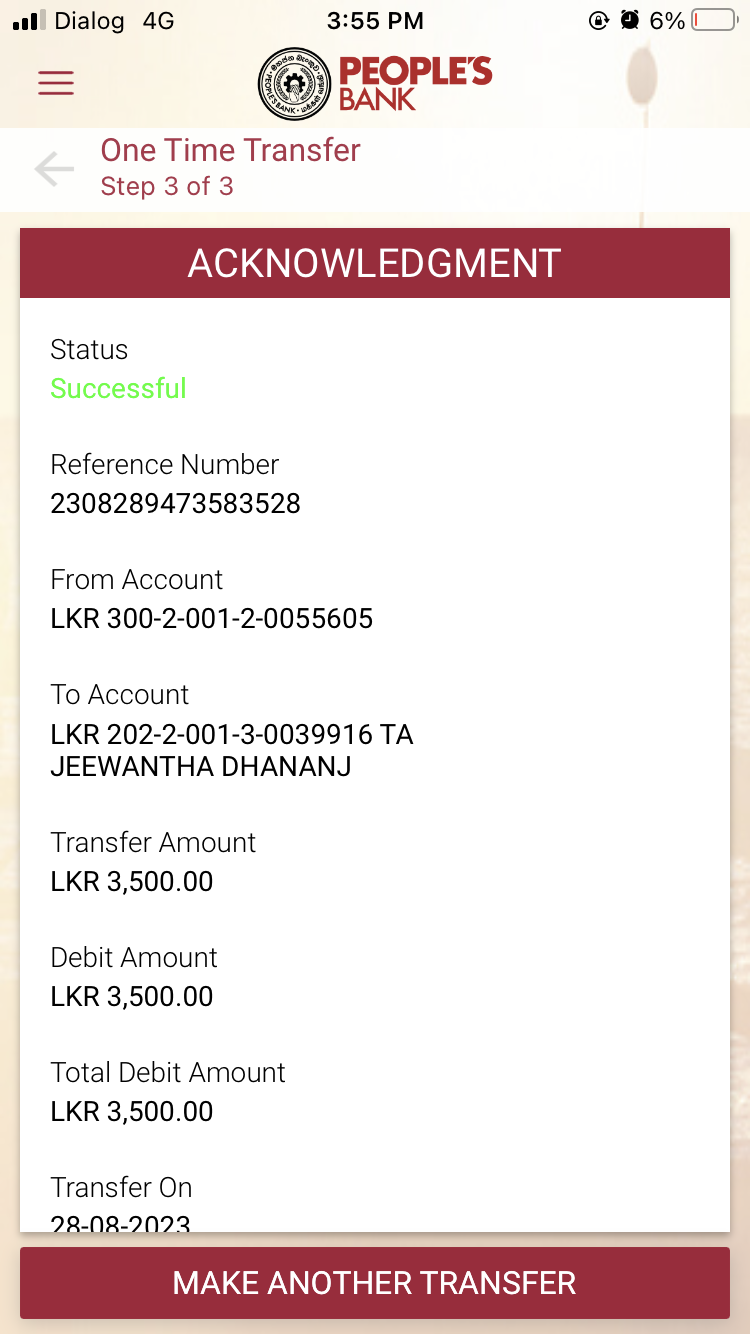Tap the People's Bank logo

tap(375, 84)
